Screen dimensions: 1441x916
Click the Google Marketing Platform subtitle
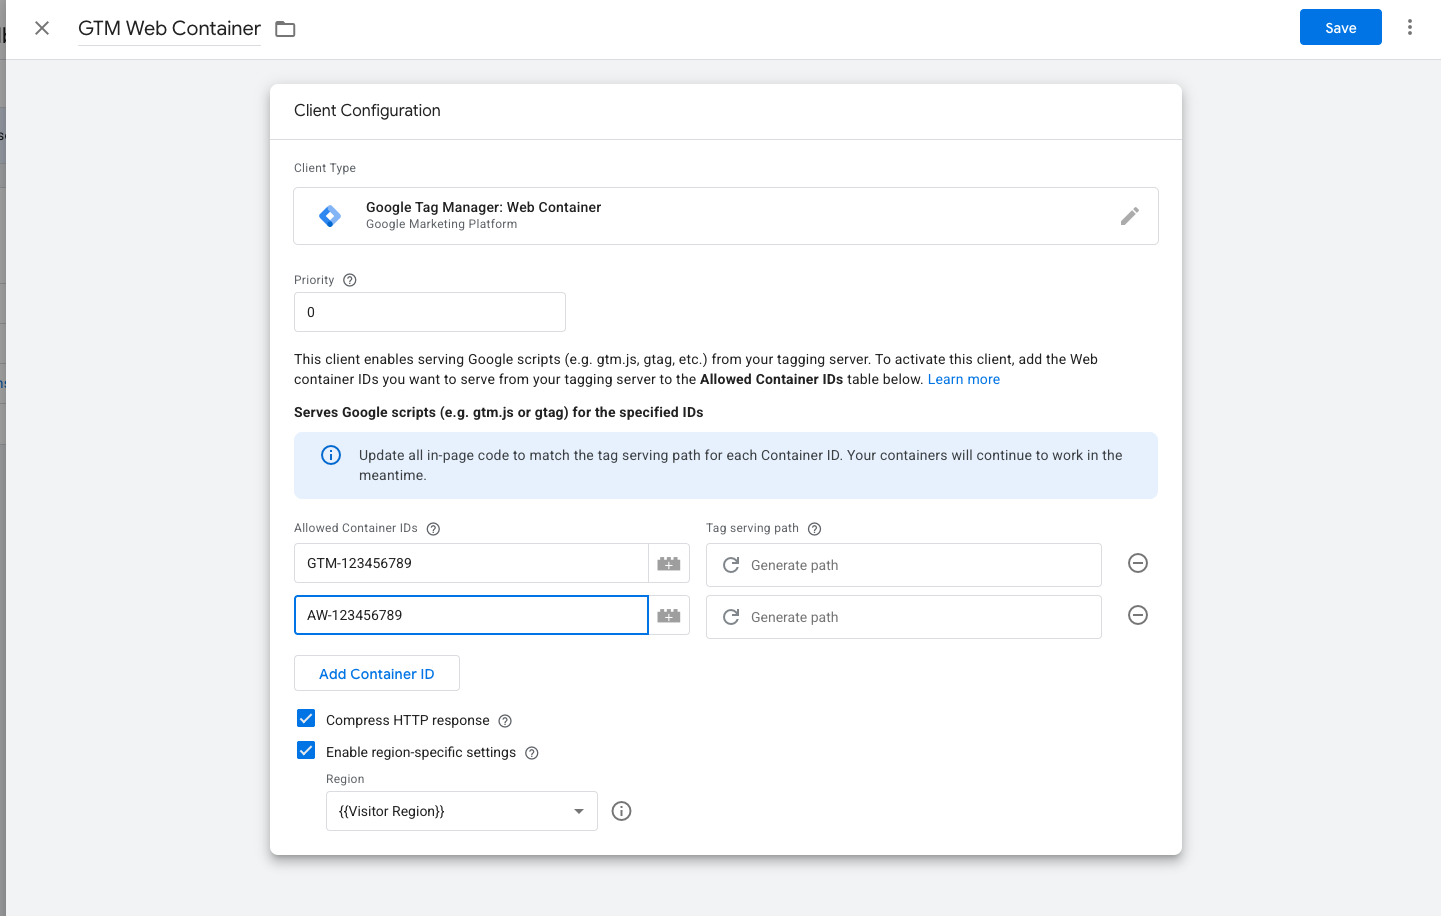[441, 224]
